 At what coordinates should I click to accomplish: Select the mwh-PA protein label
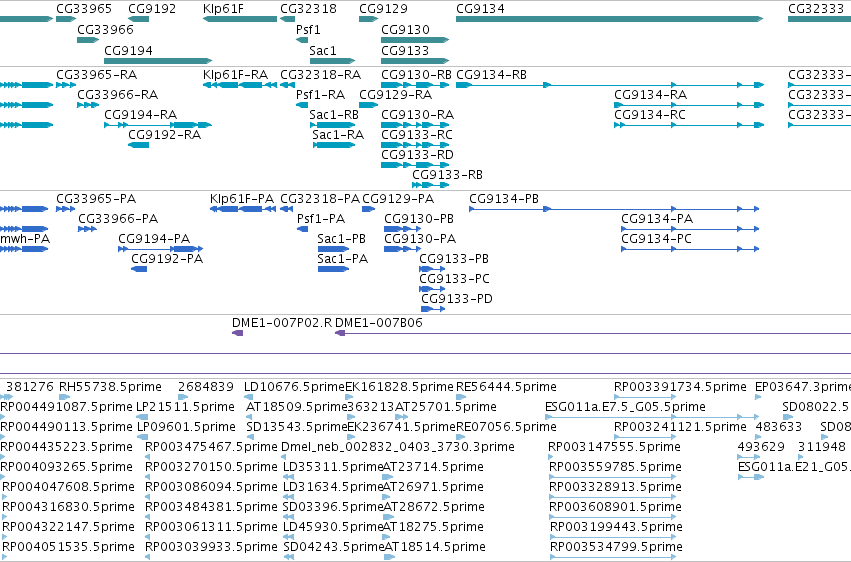(x=25, y=239)
